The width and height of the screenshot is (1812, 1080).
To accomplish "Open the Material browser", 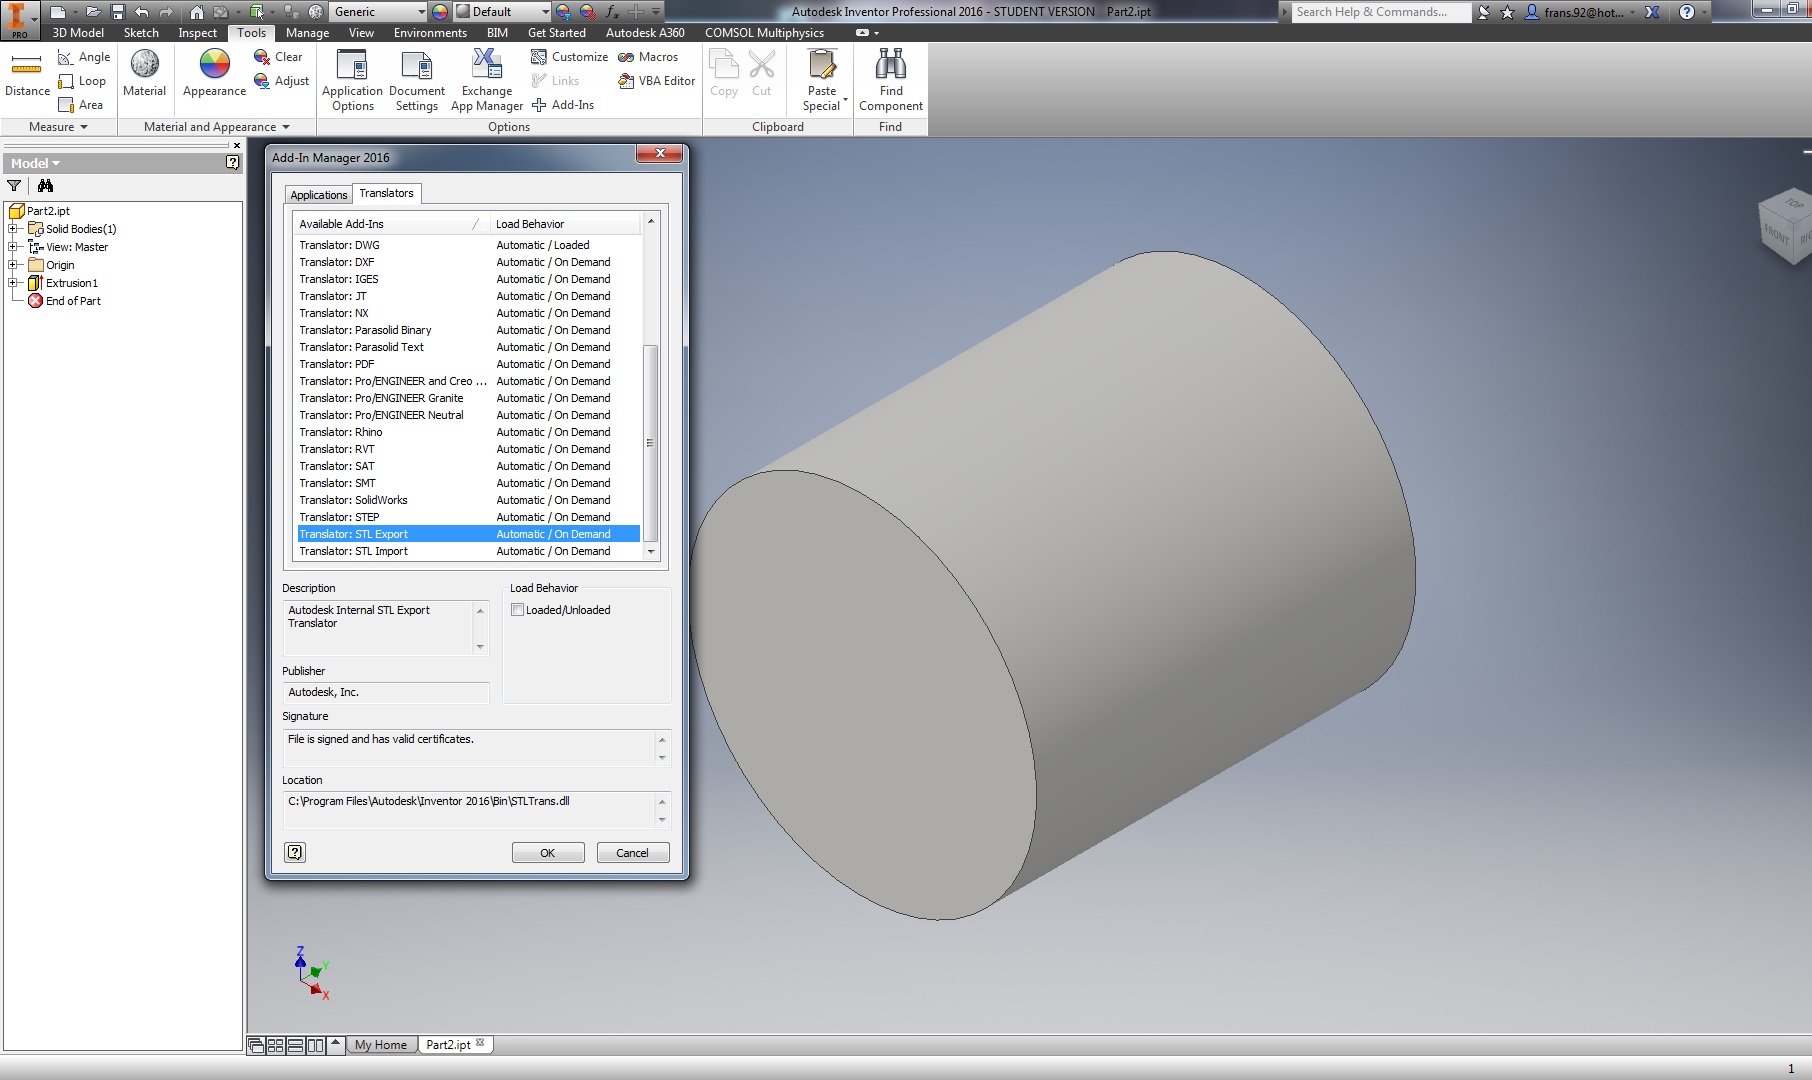I will click(x=145, y=74).
